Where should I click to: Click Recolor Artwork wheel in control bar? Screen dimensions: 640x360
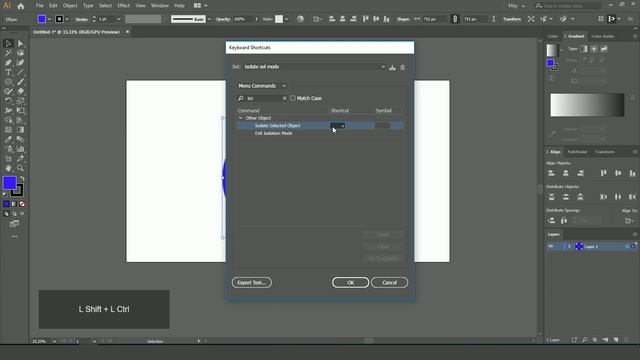coord(300,19)
